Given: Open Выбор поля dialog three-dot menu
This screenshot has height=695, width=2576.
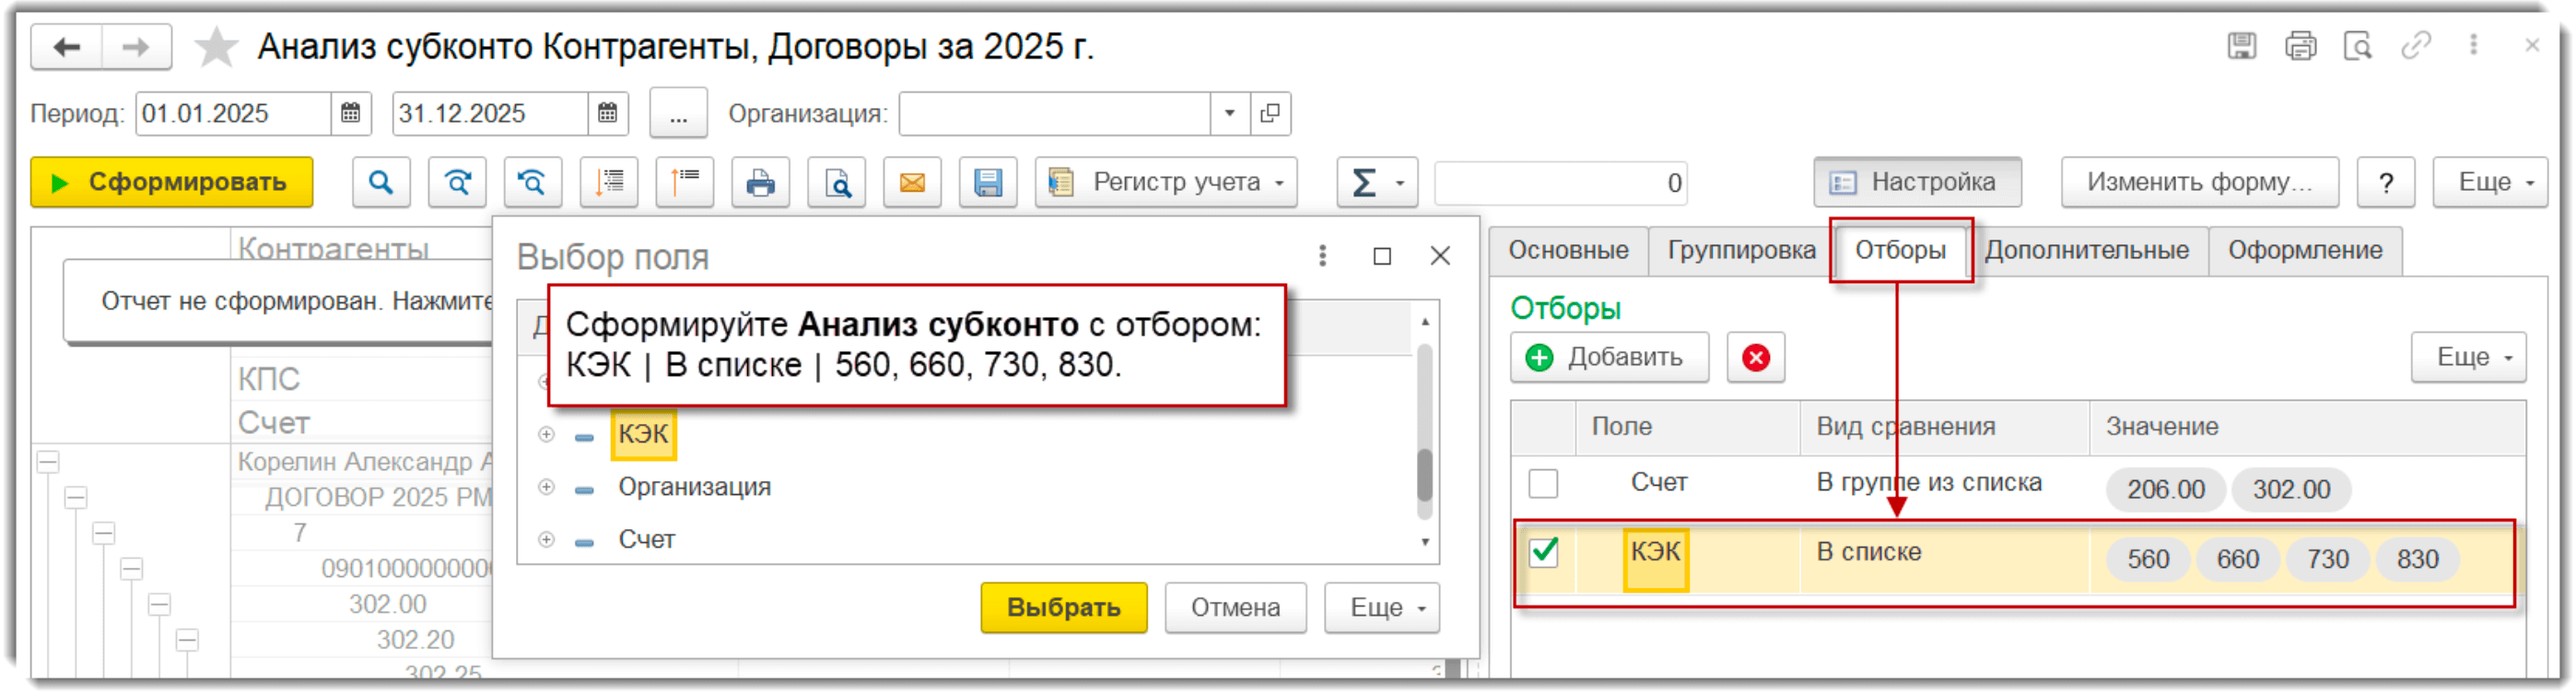Looking at the screenshot, I should [x=1322, y=257].
